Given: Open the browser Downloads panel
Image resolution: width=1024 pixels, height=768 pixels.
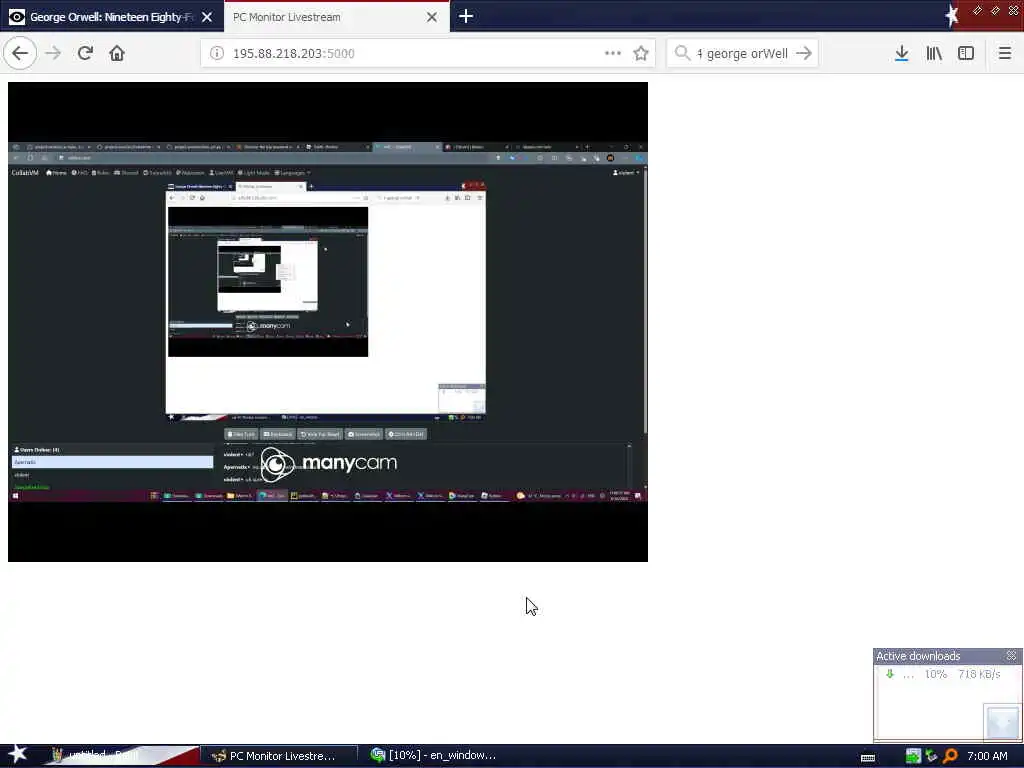Looking at the screenshot, I should click(901, 54).
